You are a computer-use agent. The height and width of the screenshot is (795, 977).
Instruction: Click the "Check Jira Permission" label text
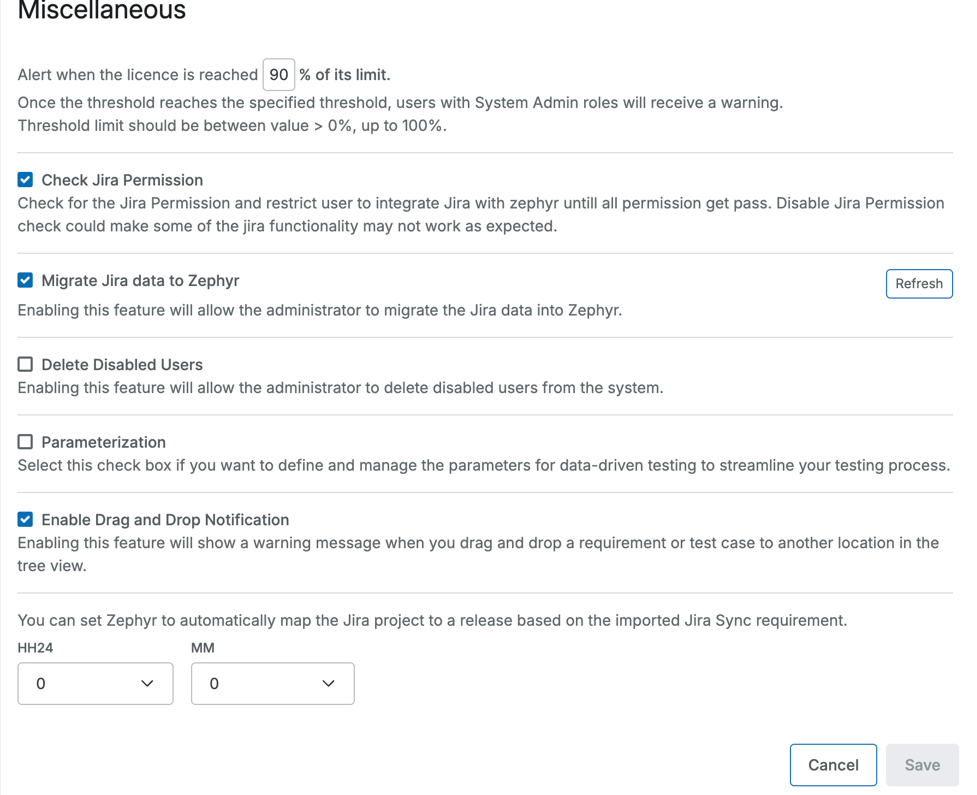(122, 180)
